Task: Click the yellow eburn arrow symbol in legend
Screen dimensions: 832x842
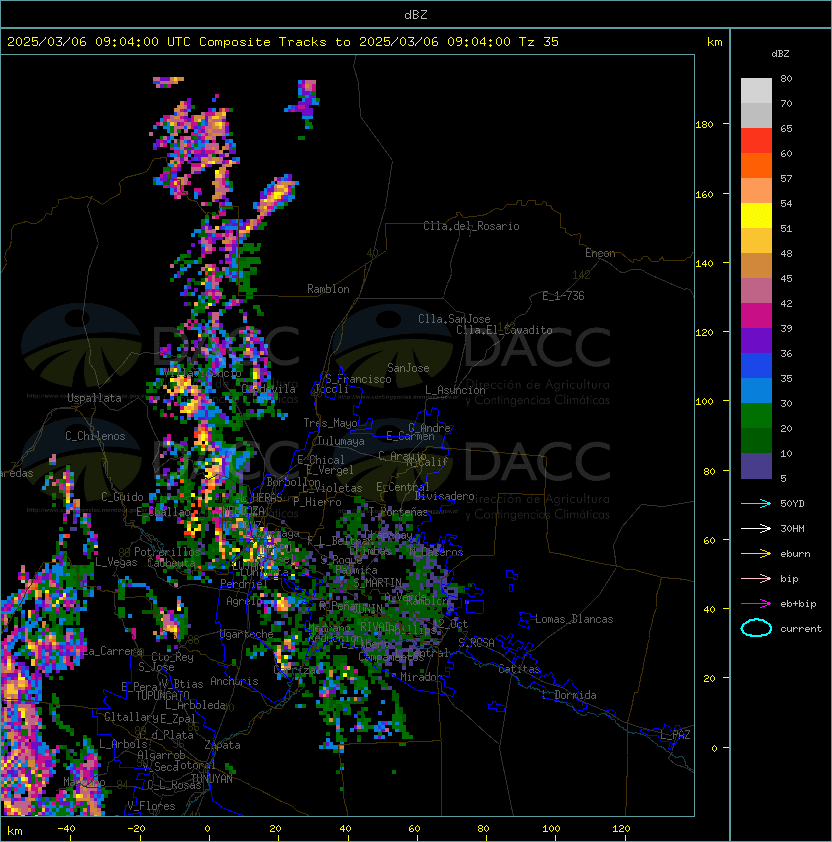Action: (756, 554)
